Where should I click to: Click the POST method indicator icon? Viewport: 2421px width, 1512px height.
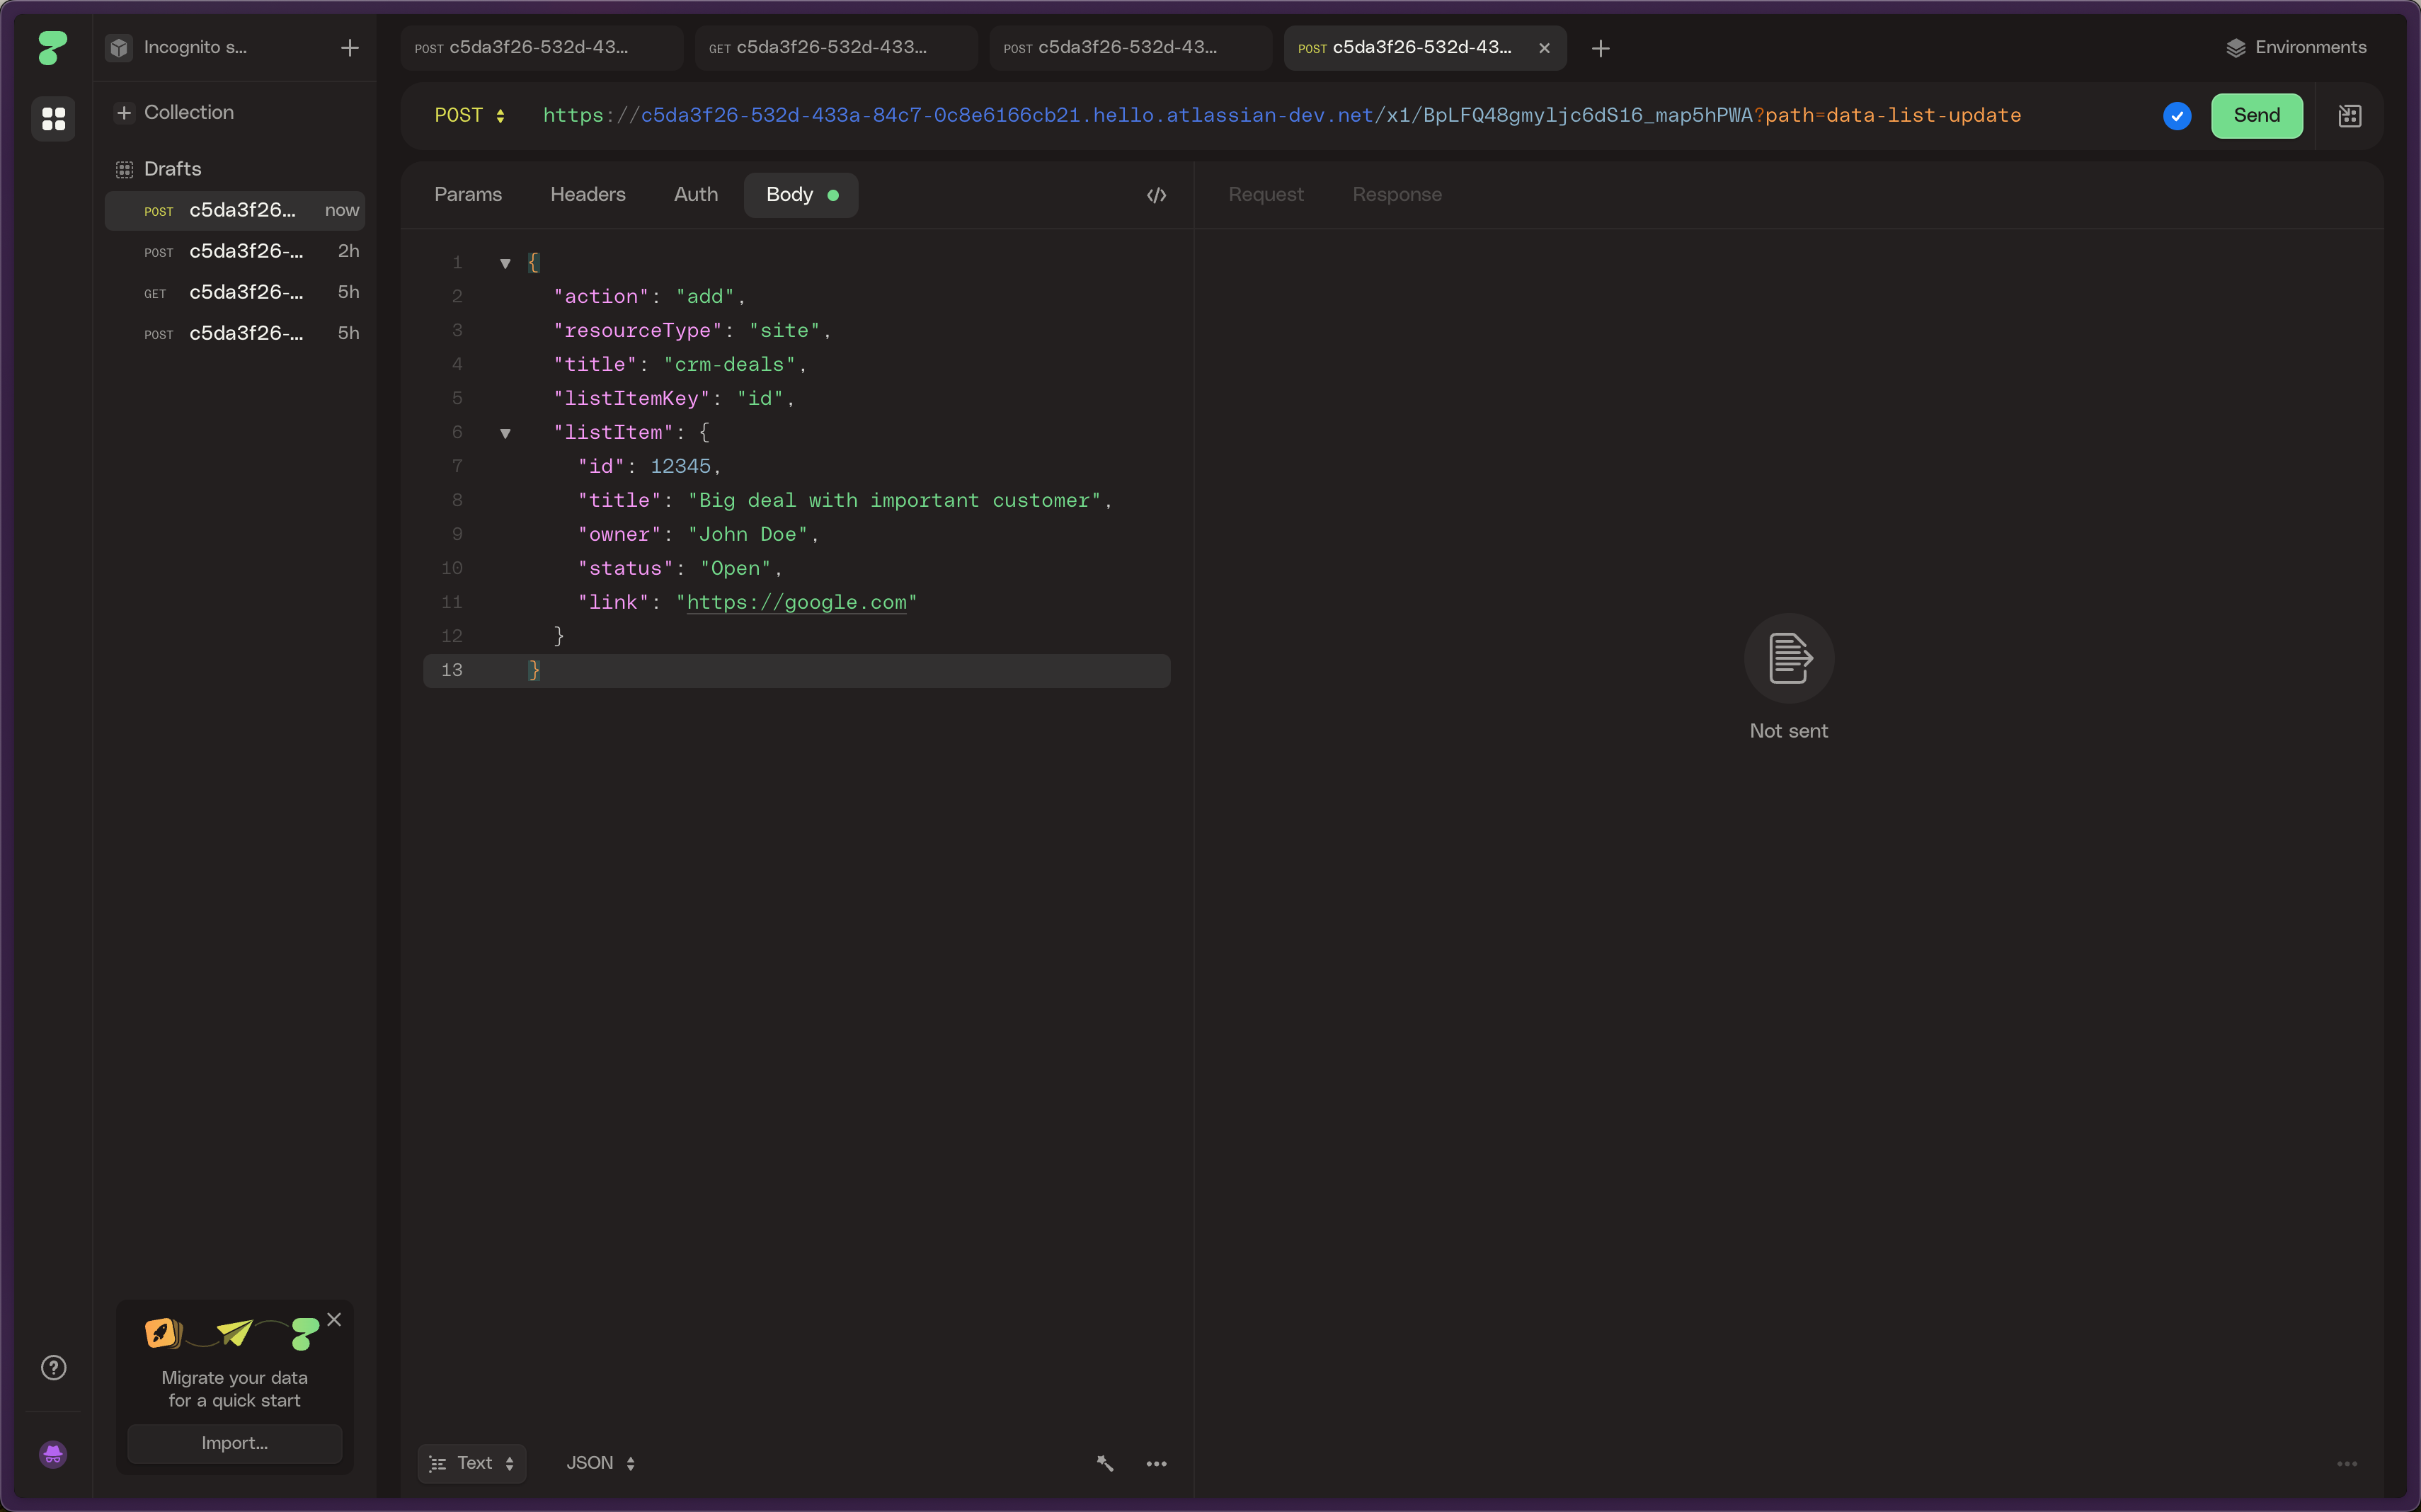click(x=470, y=115)
